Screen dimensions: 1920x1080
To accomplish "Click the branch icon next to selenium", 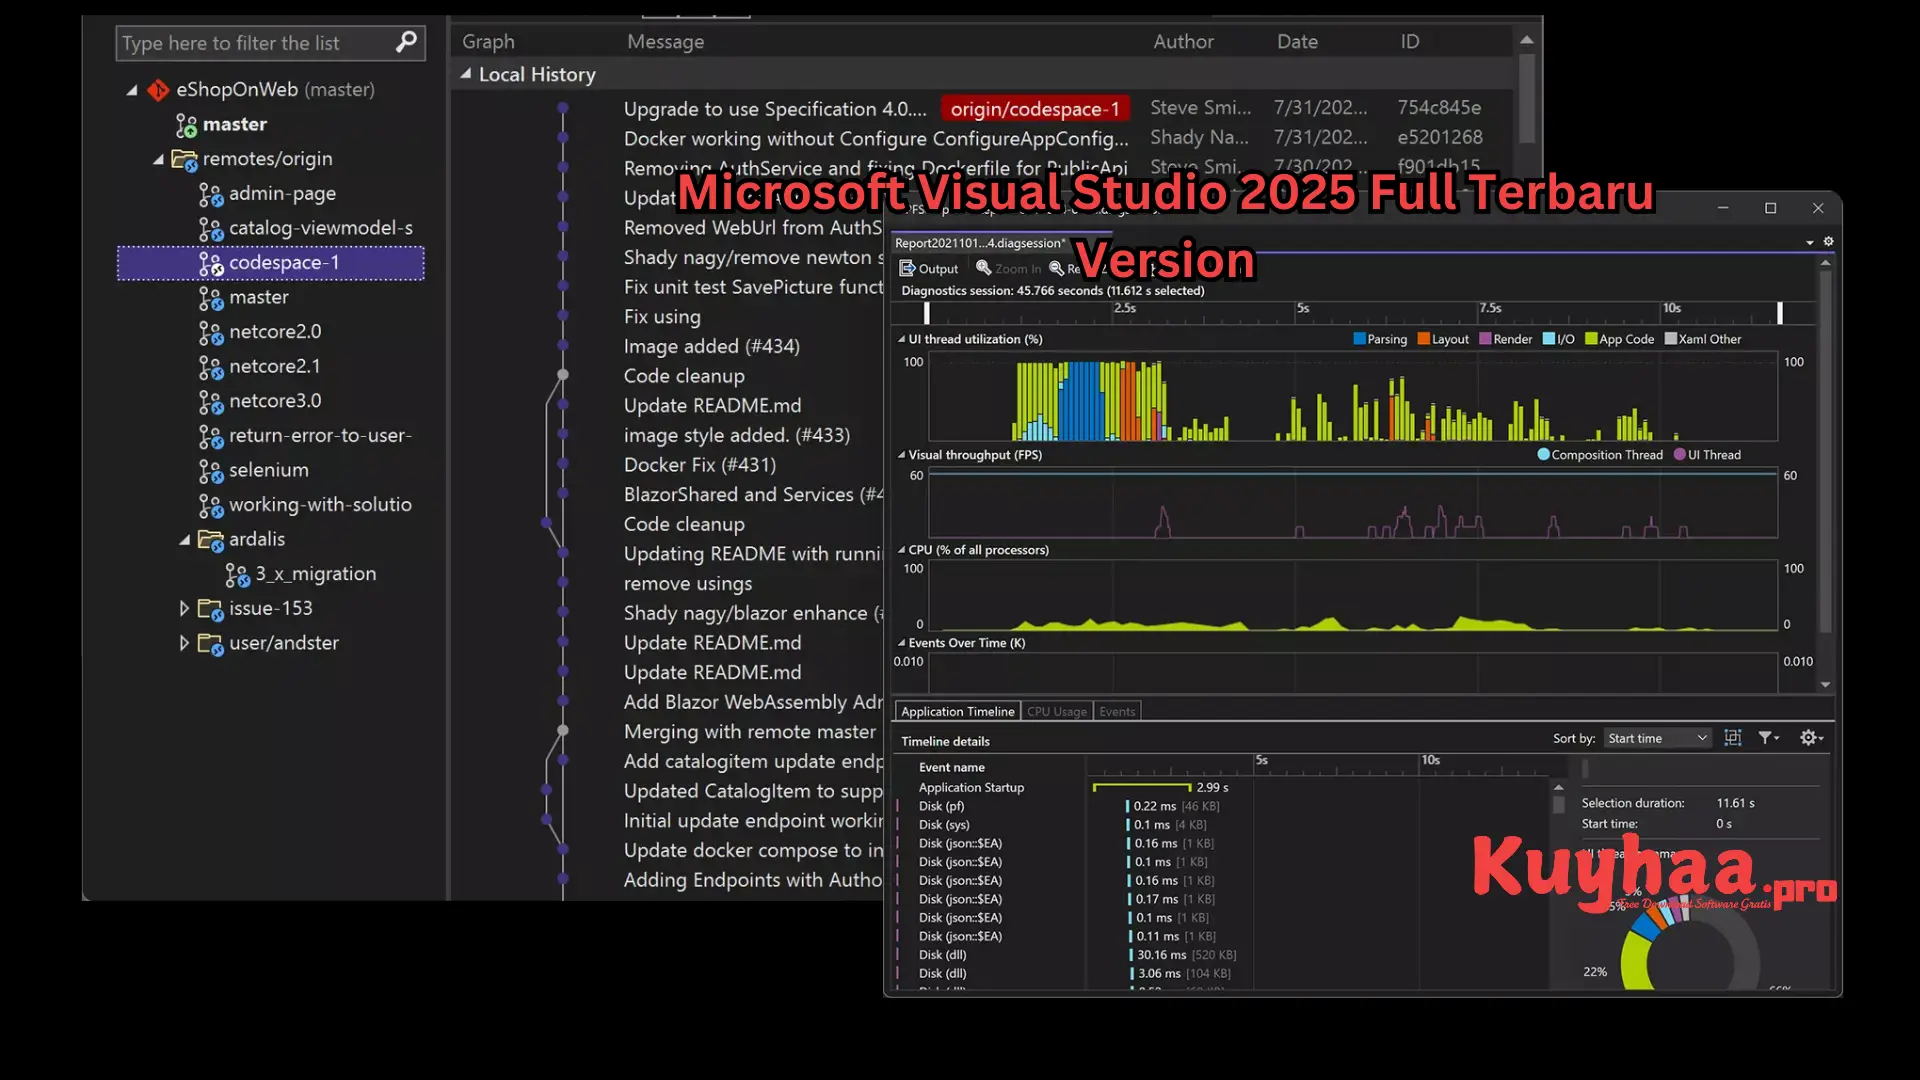I will click(210, 470).
